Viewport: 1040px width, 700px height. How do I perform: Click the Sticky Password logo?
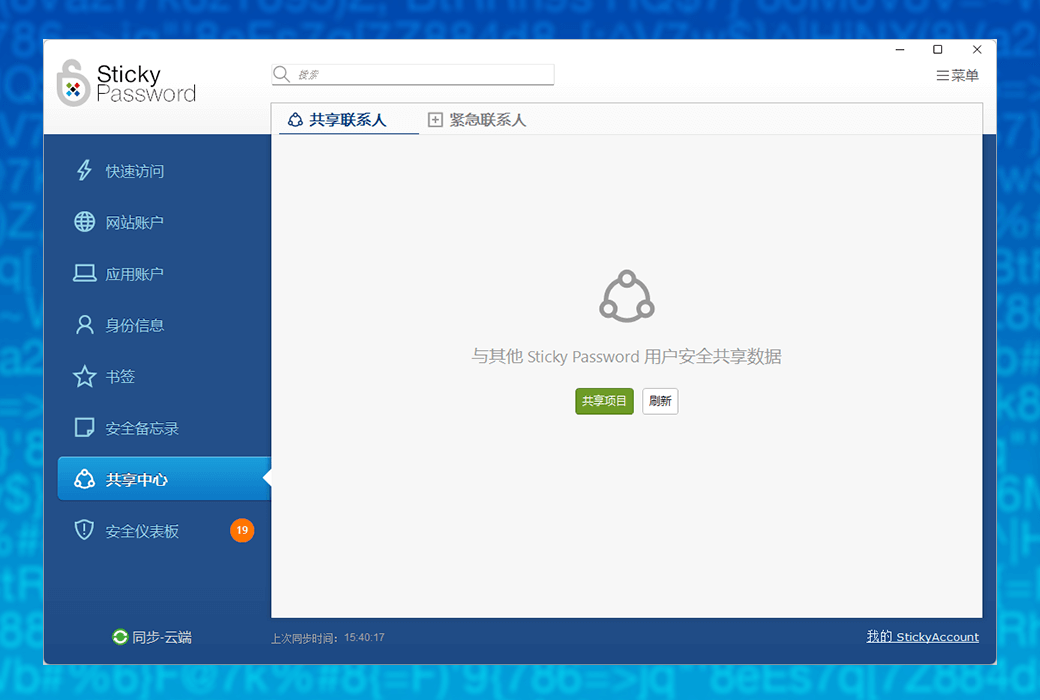click(x=126, y=83)
